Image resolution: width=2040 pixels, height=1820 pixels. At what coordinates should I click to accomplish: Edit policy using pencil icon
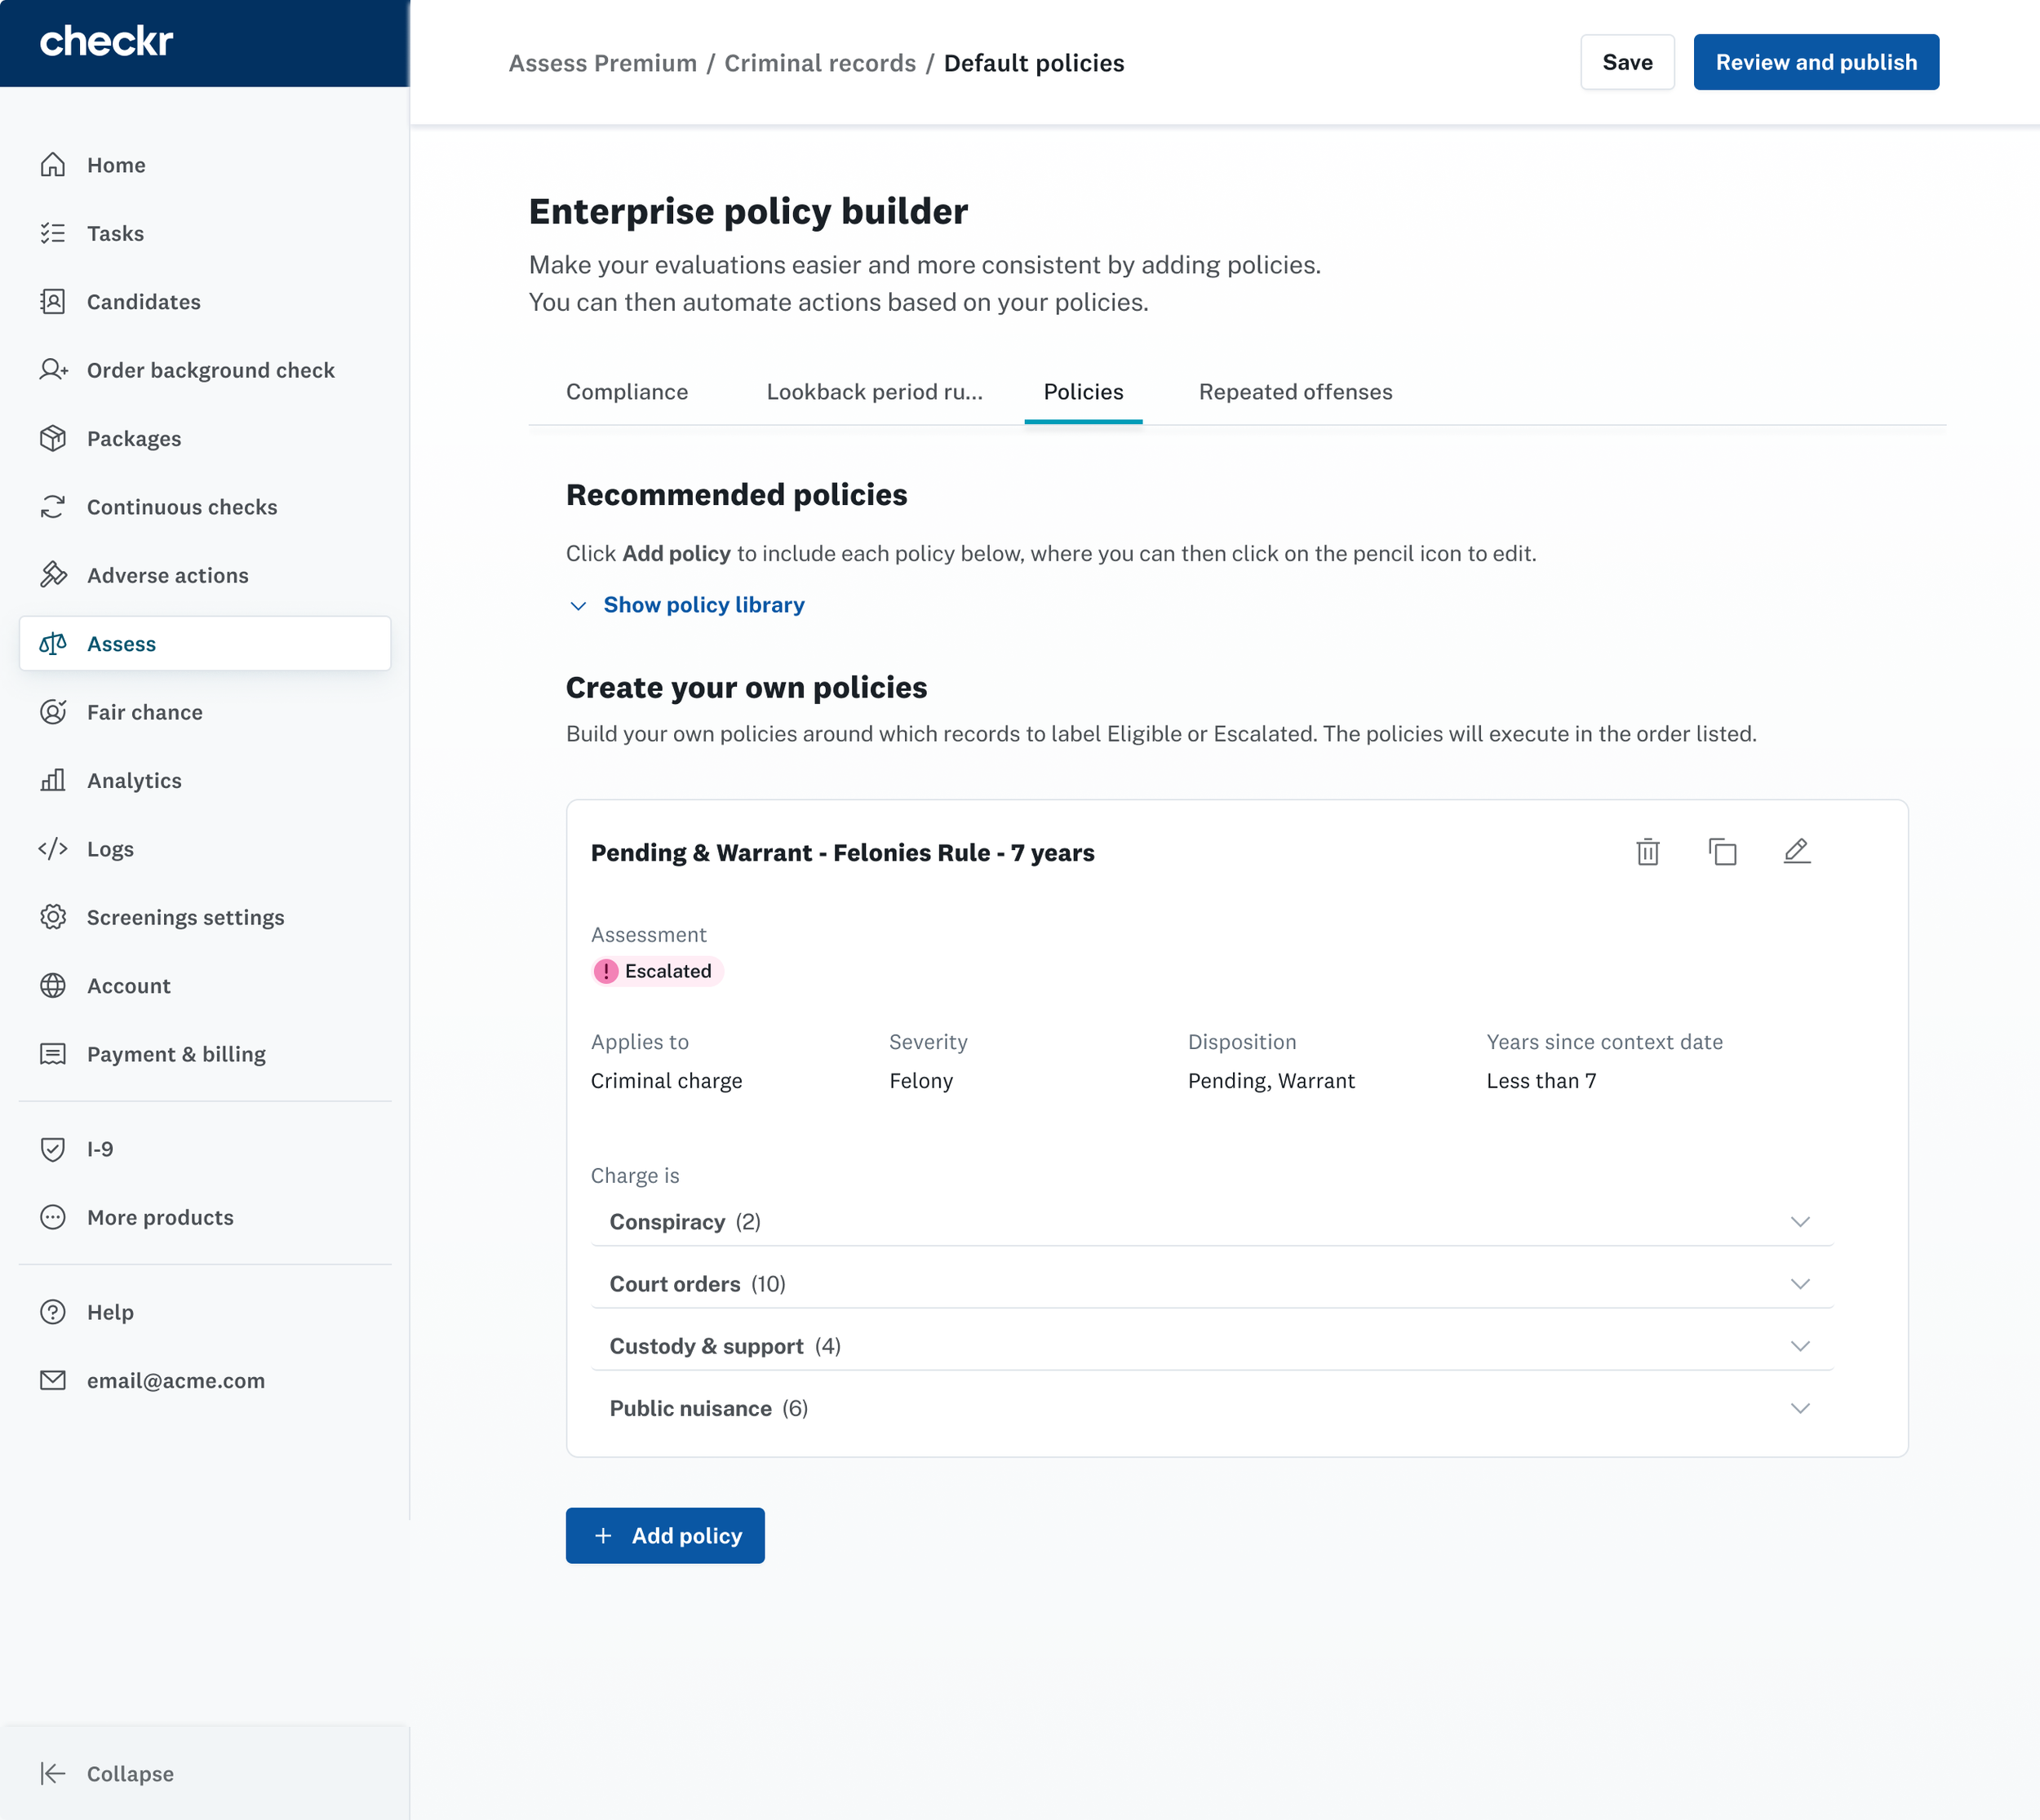pyautogui.click(x=1796, y=852)
